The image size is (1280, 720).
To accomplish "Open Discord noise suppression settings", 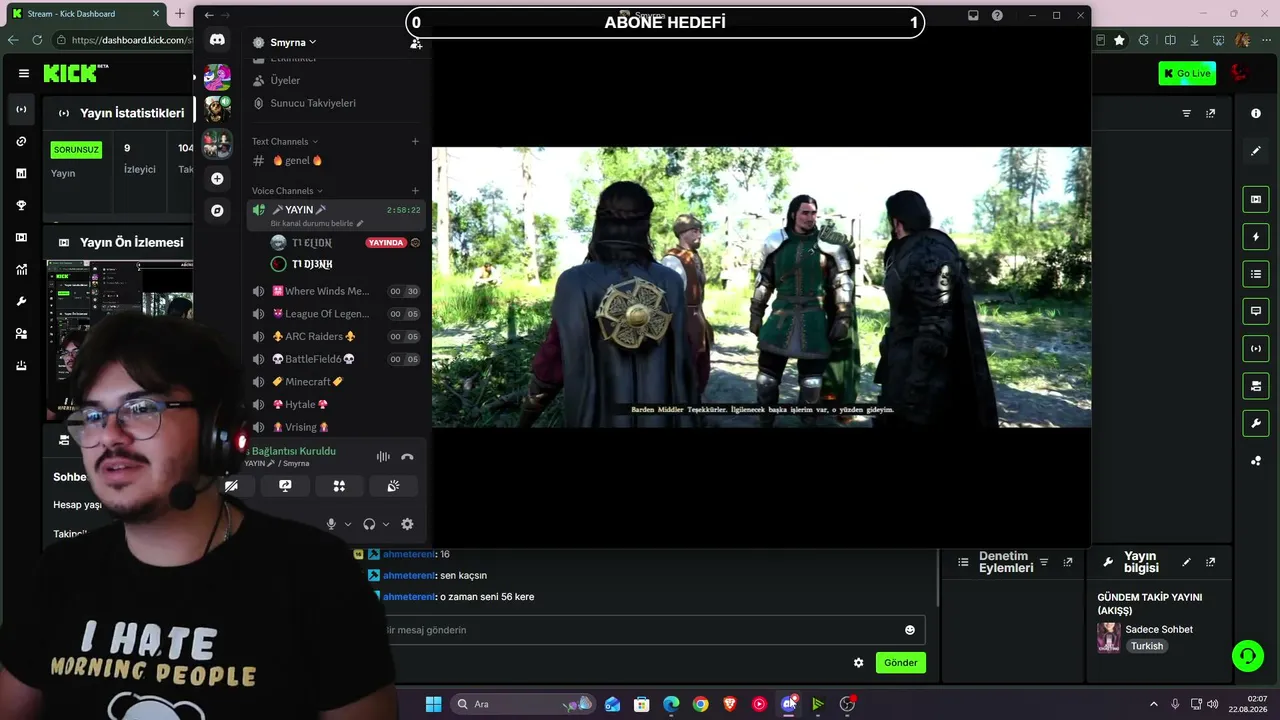I will click(383, 457).
